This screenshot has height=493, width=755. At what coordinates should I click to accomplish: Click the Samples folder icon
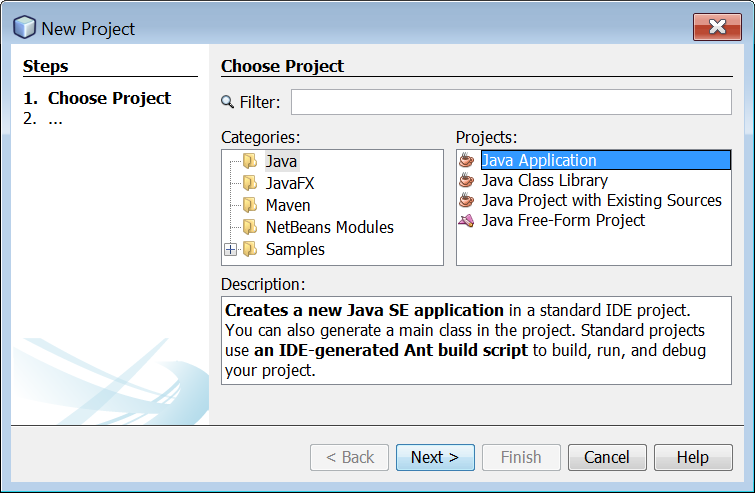pyautogui.click(x=250, y=249)
